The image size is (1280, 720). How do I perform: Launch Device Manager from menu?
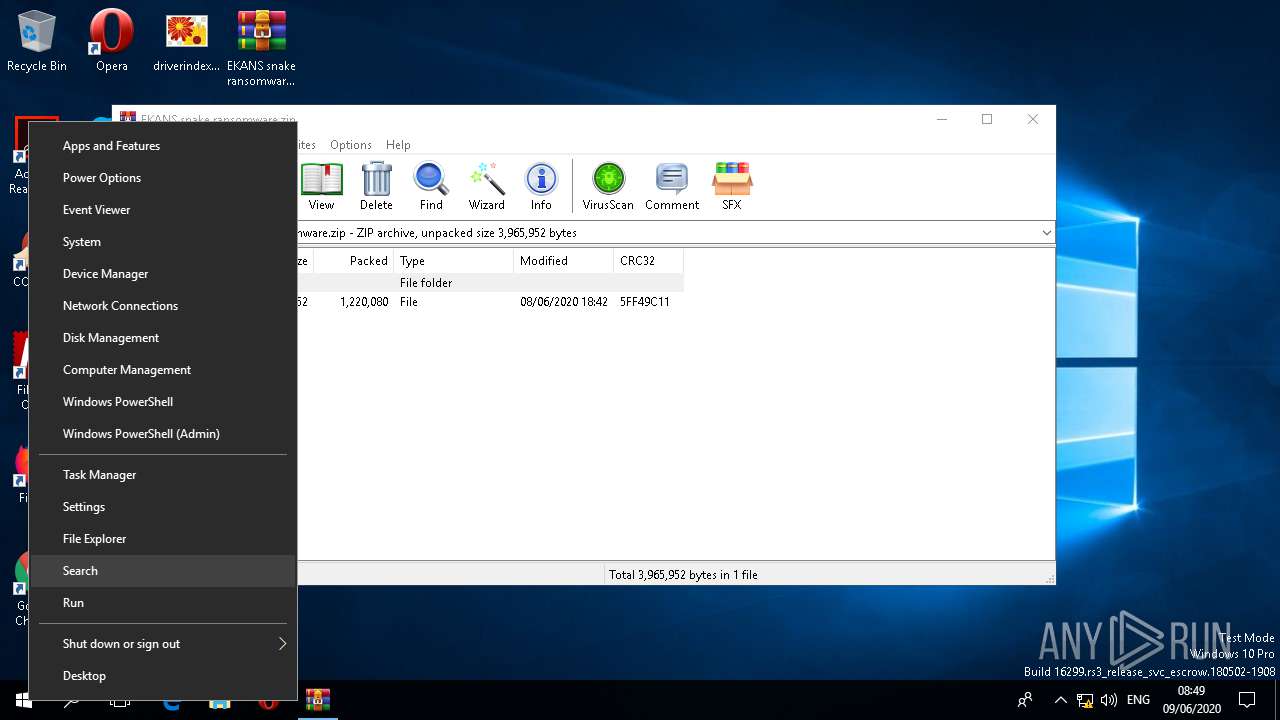(163, 274)
